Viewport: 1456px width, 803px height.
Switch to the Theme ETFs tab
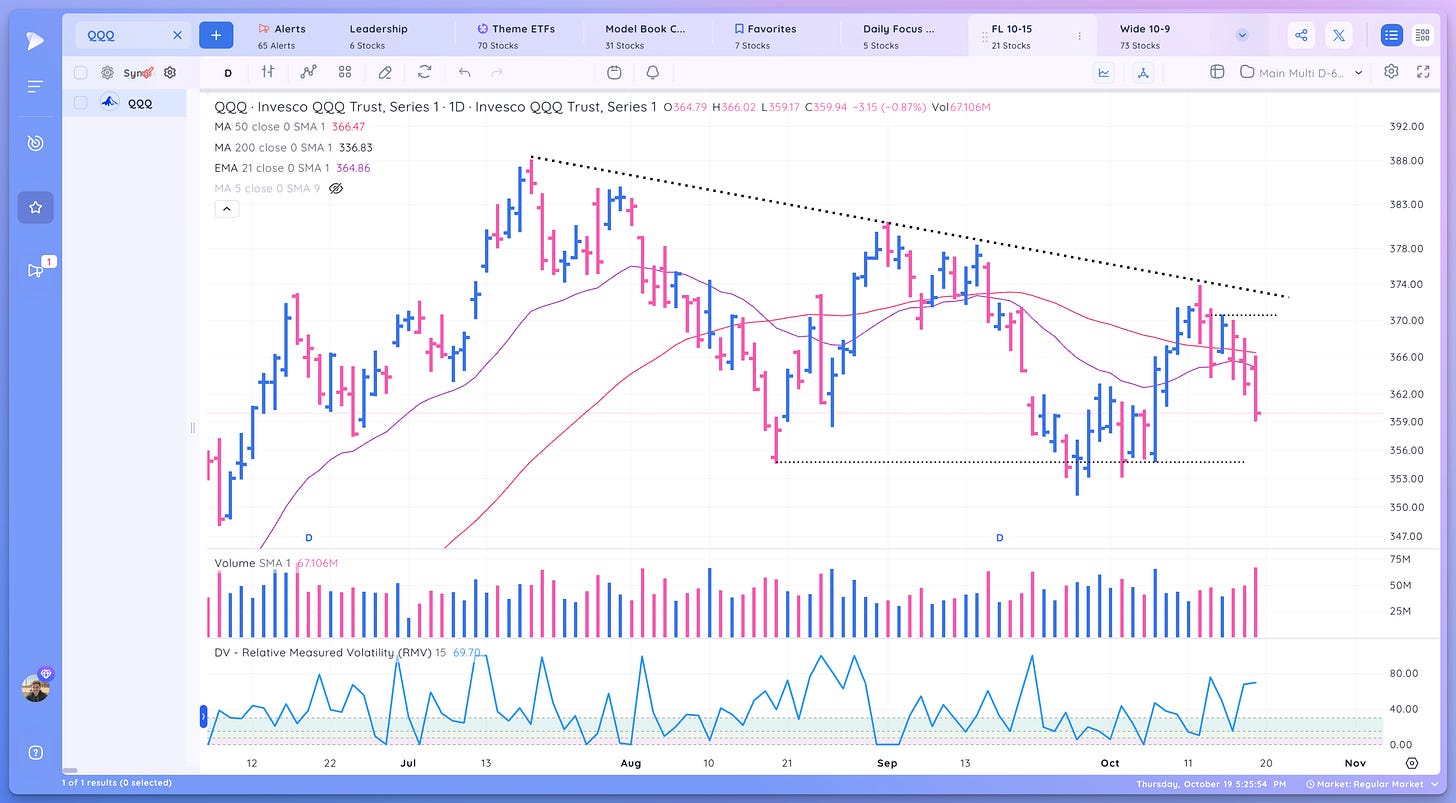516,36
